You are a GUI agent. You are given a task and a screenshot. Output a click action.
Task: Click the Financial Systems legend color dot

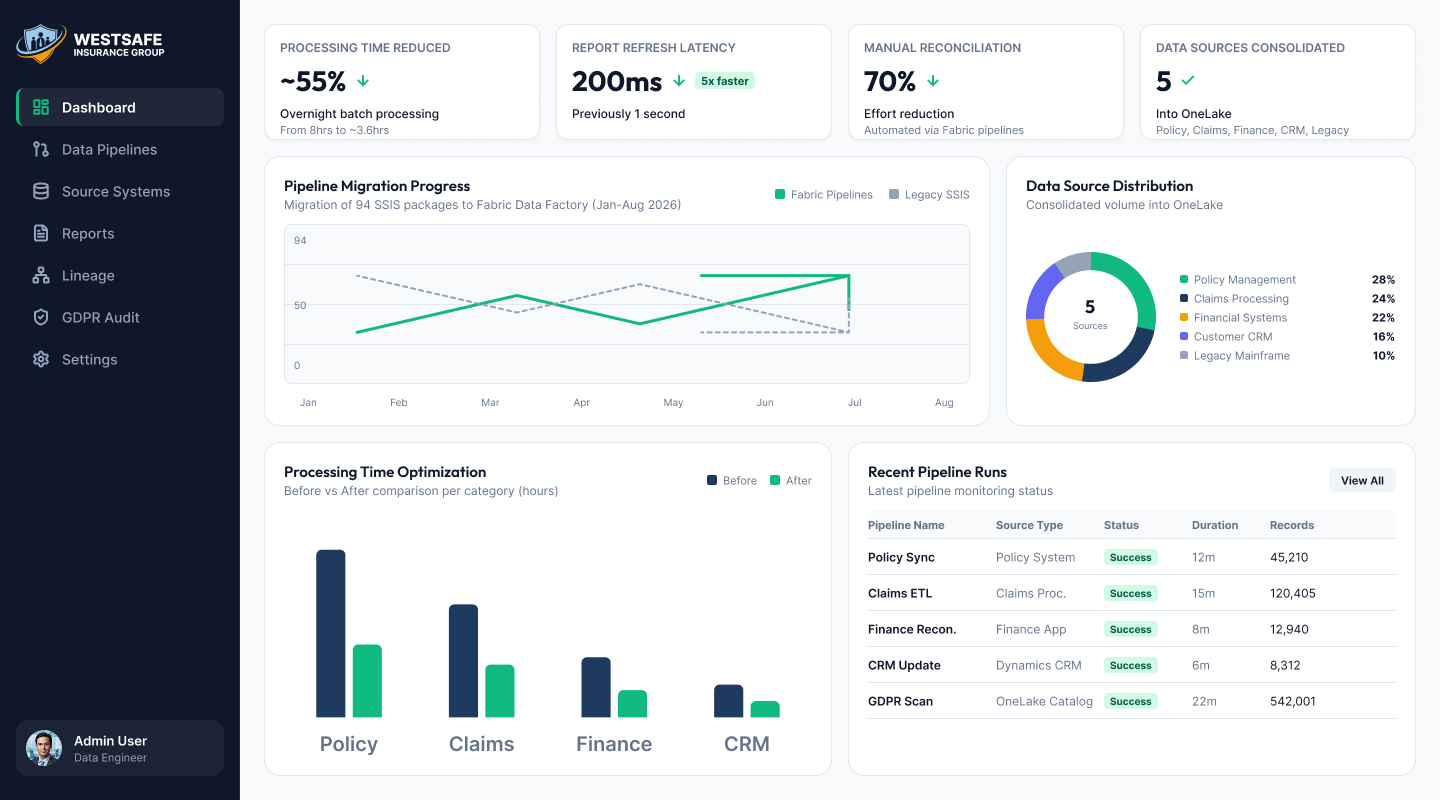point(1184,318)
